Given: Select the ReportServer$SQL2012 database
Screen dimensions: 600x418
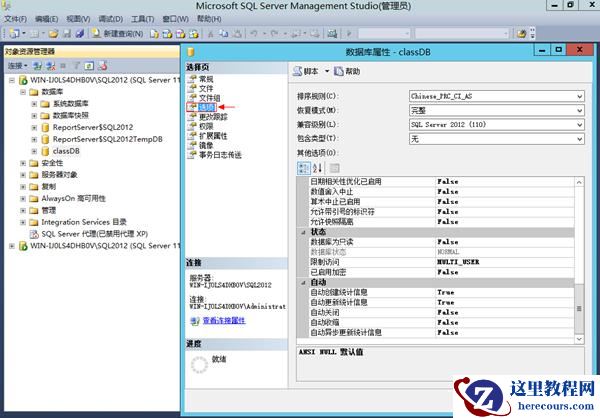Looking at the screenshot, I should [x=93, y=127].
